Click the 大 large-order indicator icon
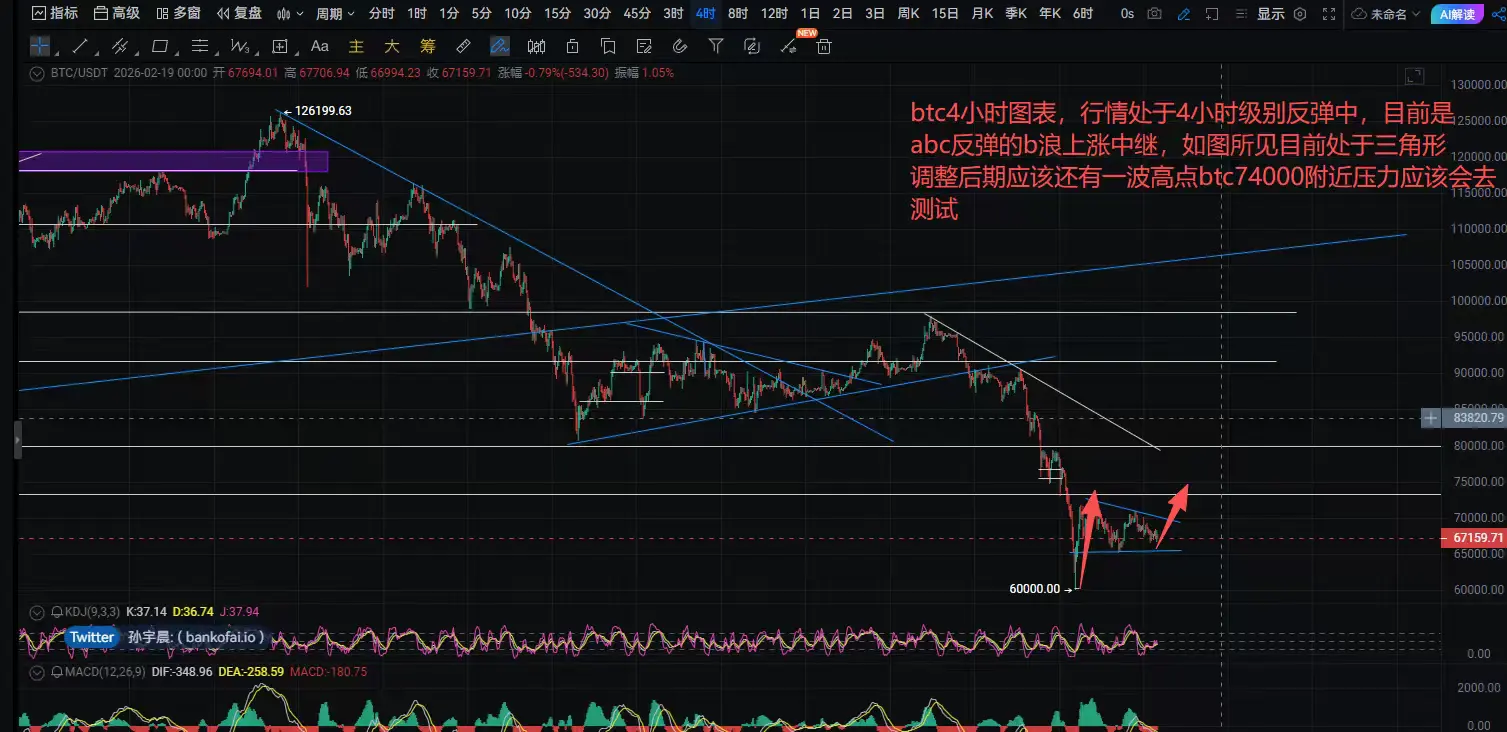The image size is (1507, 732). click(x=392, y=46)
